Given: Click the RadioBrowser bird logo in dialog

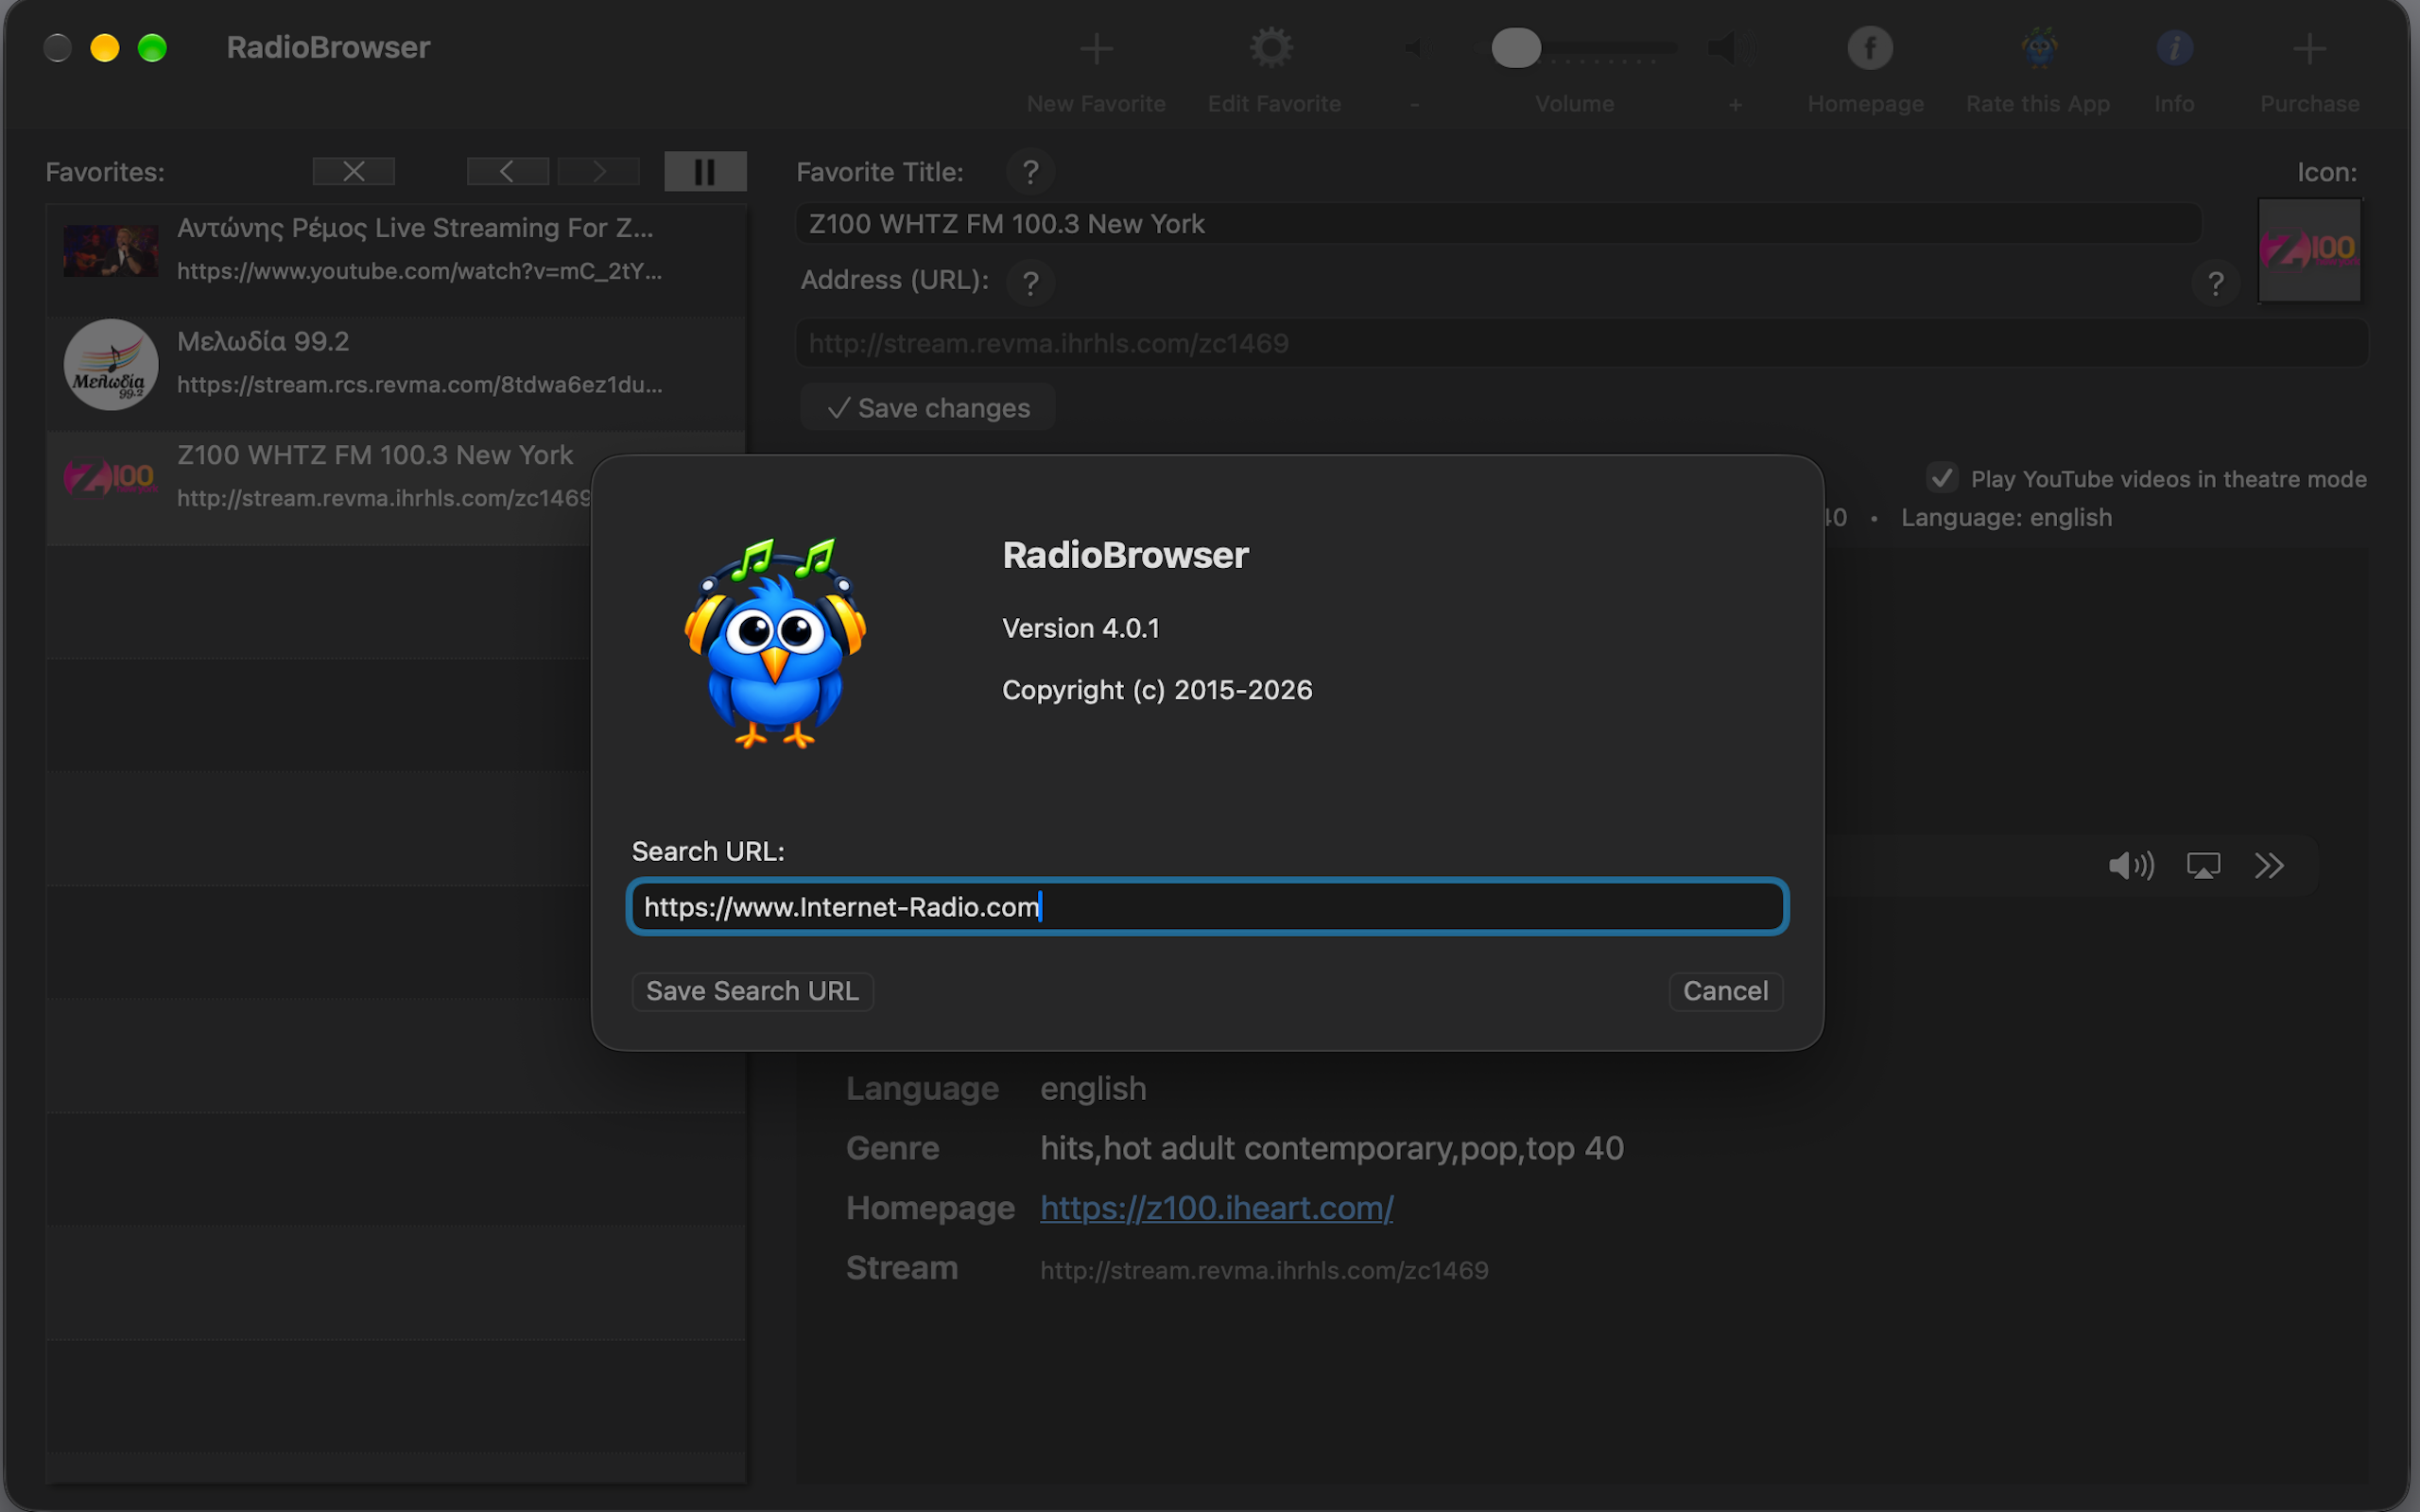Looking at the screenshot, I should (x=775, y=643).
